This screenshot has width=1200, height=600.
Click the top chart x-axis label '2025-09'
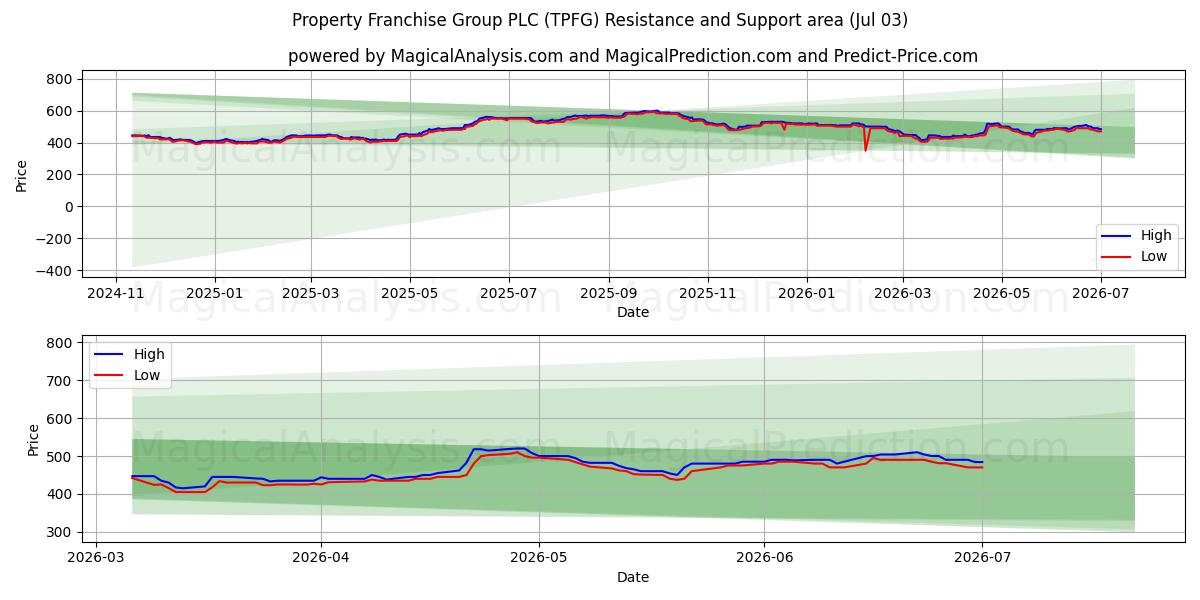point(608,293)
